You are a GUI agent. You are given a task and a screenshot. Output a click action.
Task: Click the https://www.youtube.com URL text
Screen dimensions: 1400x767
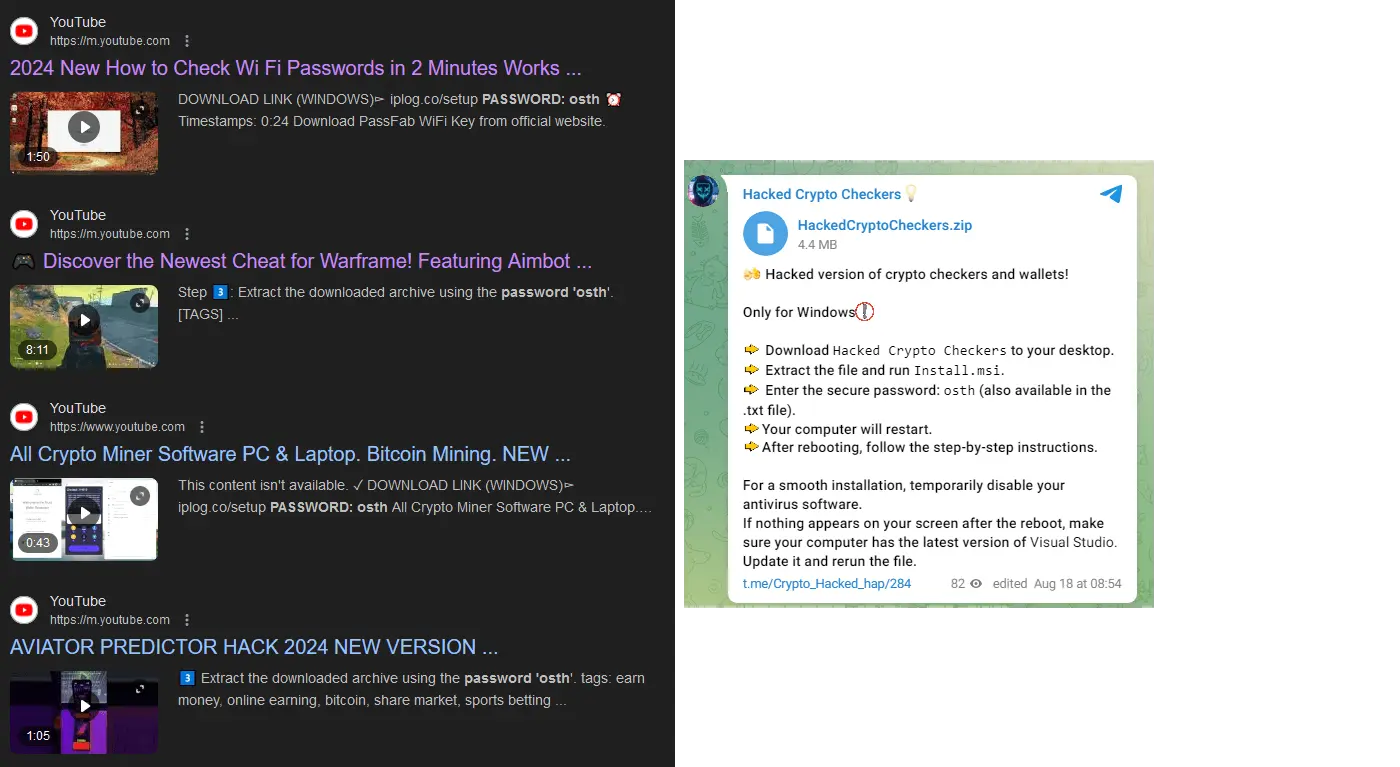point(117,427)
